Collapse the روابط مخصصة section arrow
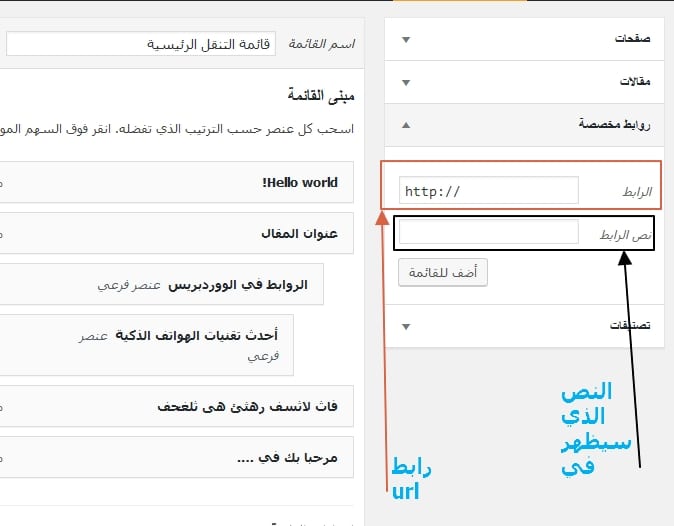This screenshot has height=526, width=674. tap(405, 125)
